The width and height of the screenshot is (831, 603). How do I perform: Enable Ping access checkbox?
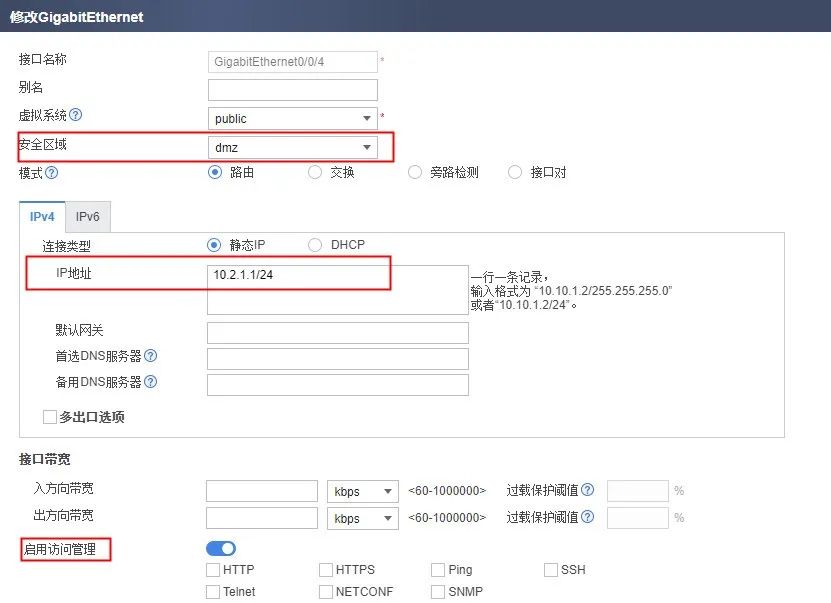438,570
